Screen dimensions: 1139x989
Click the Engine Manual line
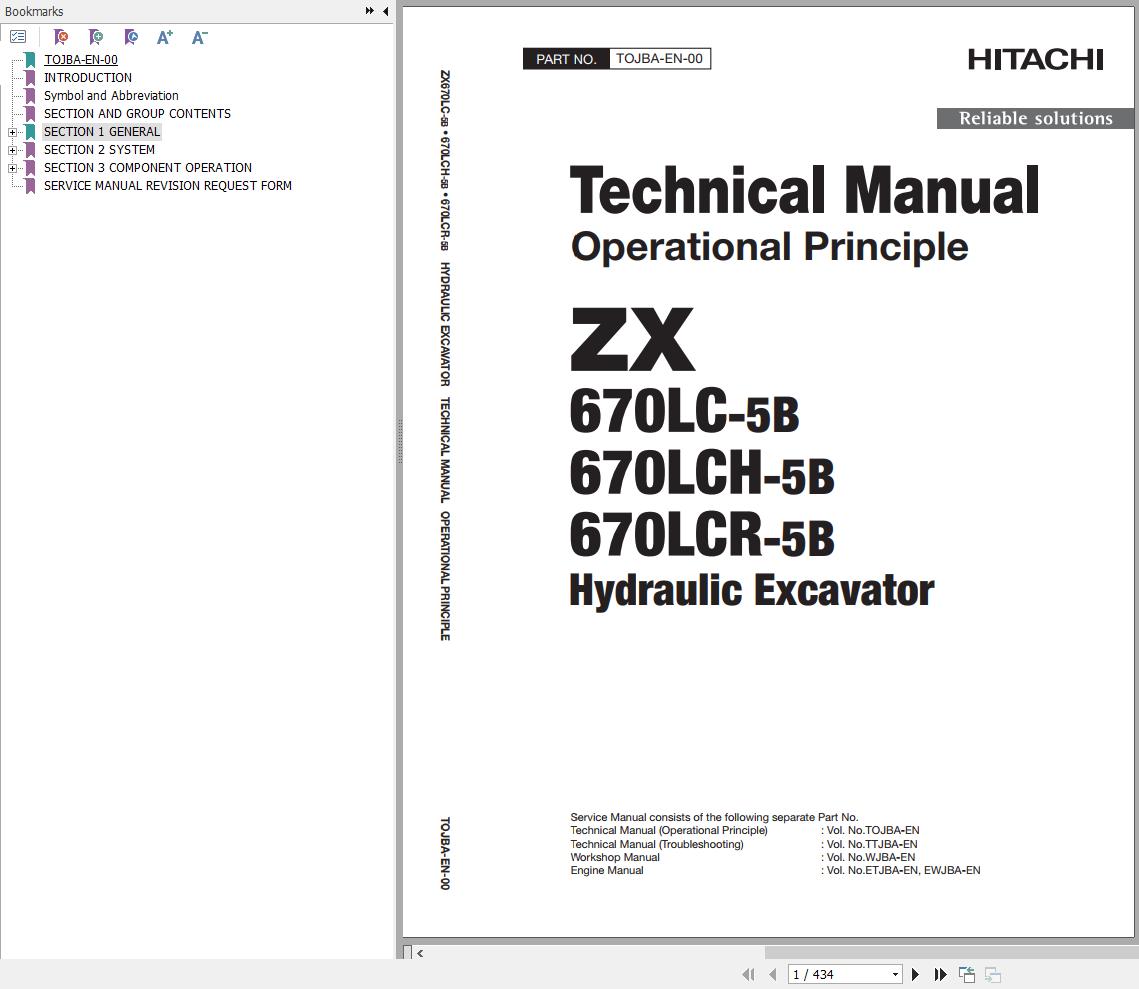[607, 870]
